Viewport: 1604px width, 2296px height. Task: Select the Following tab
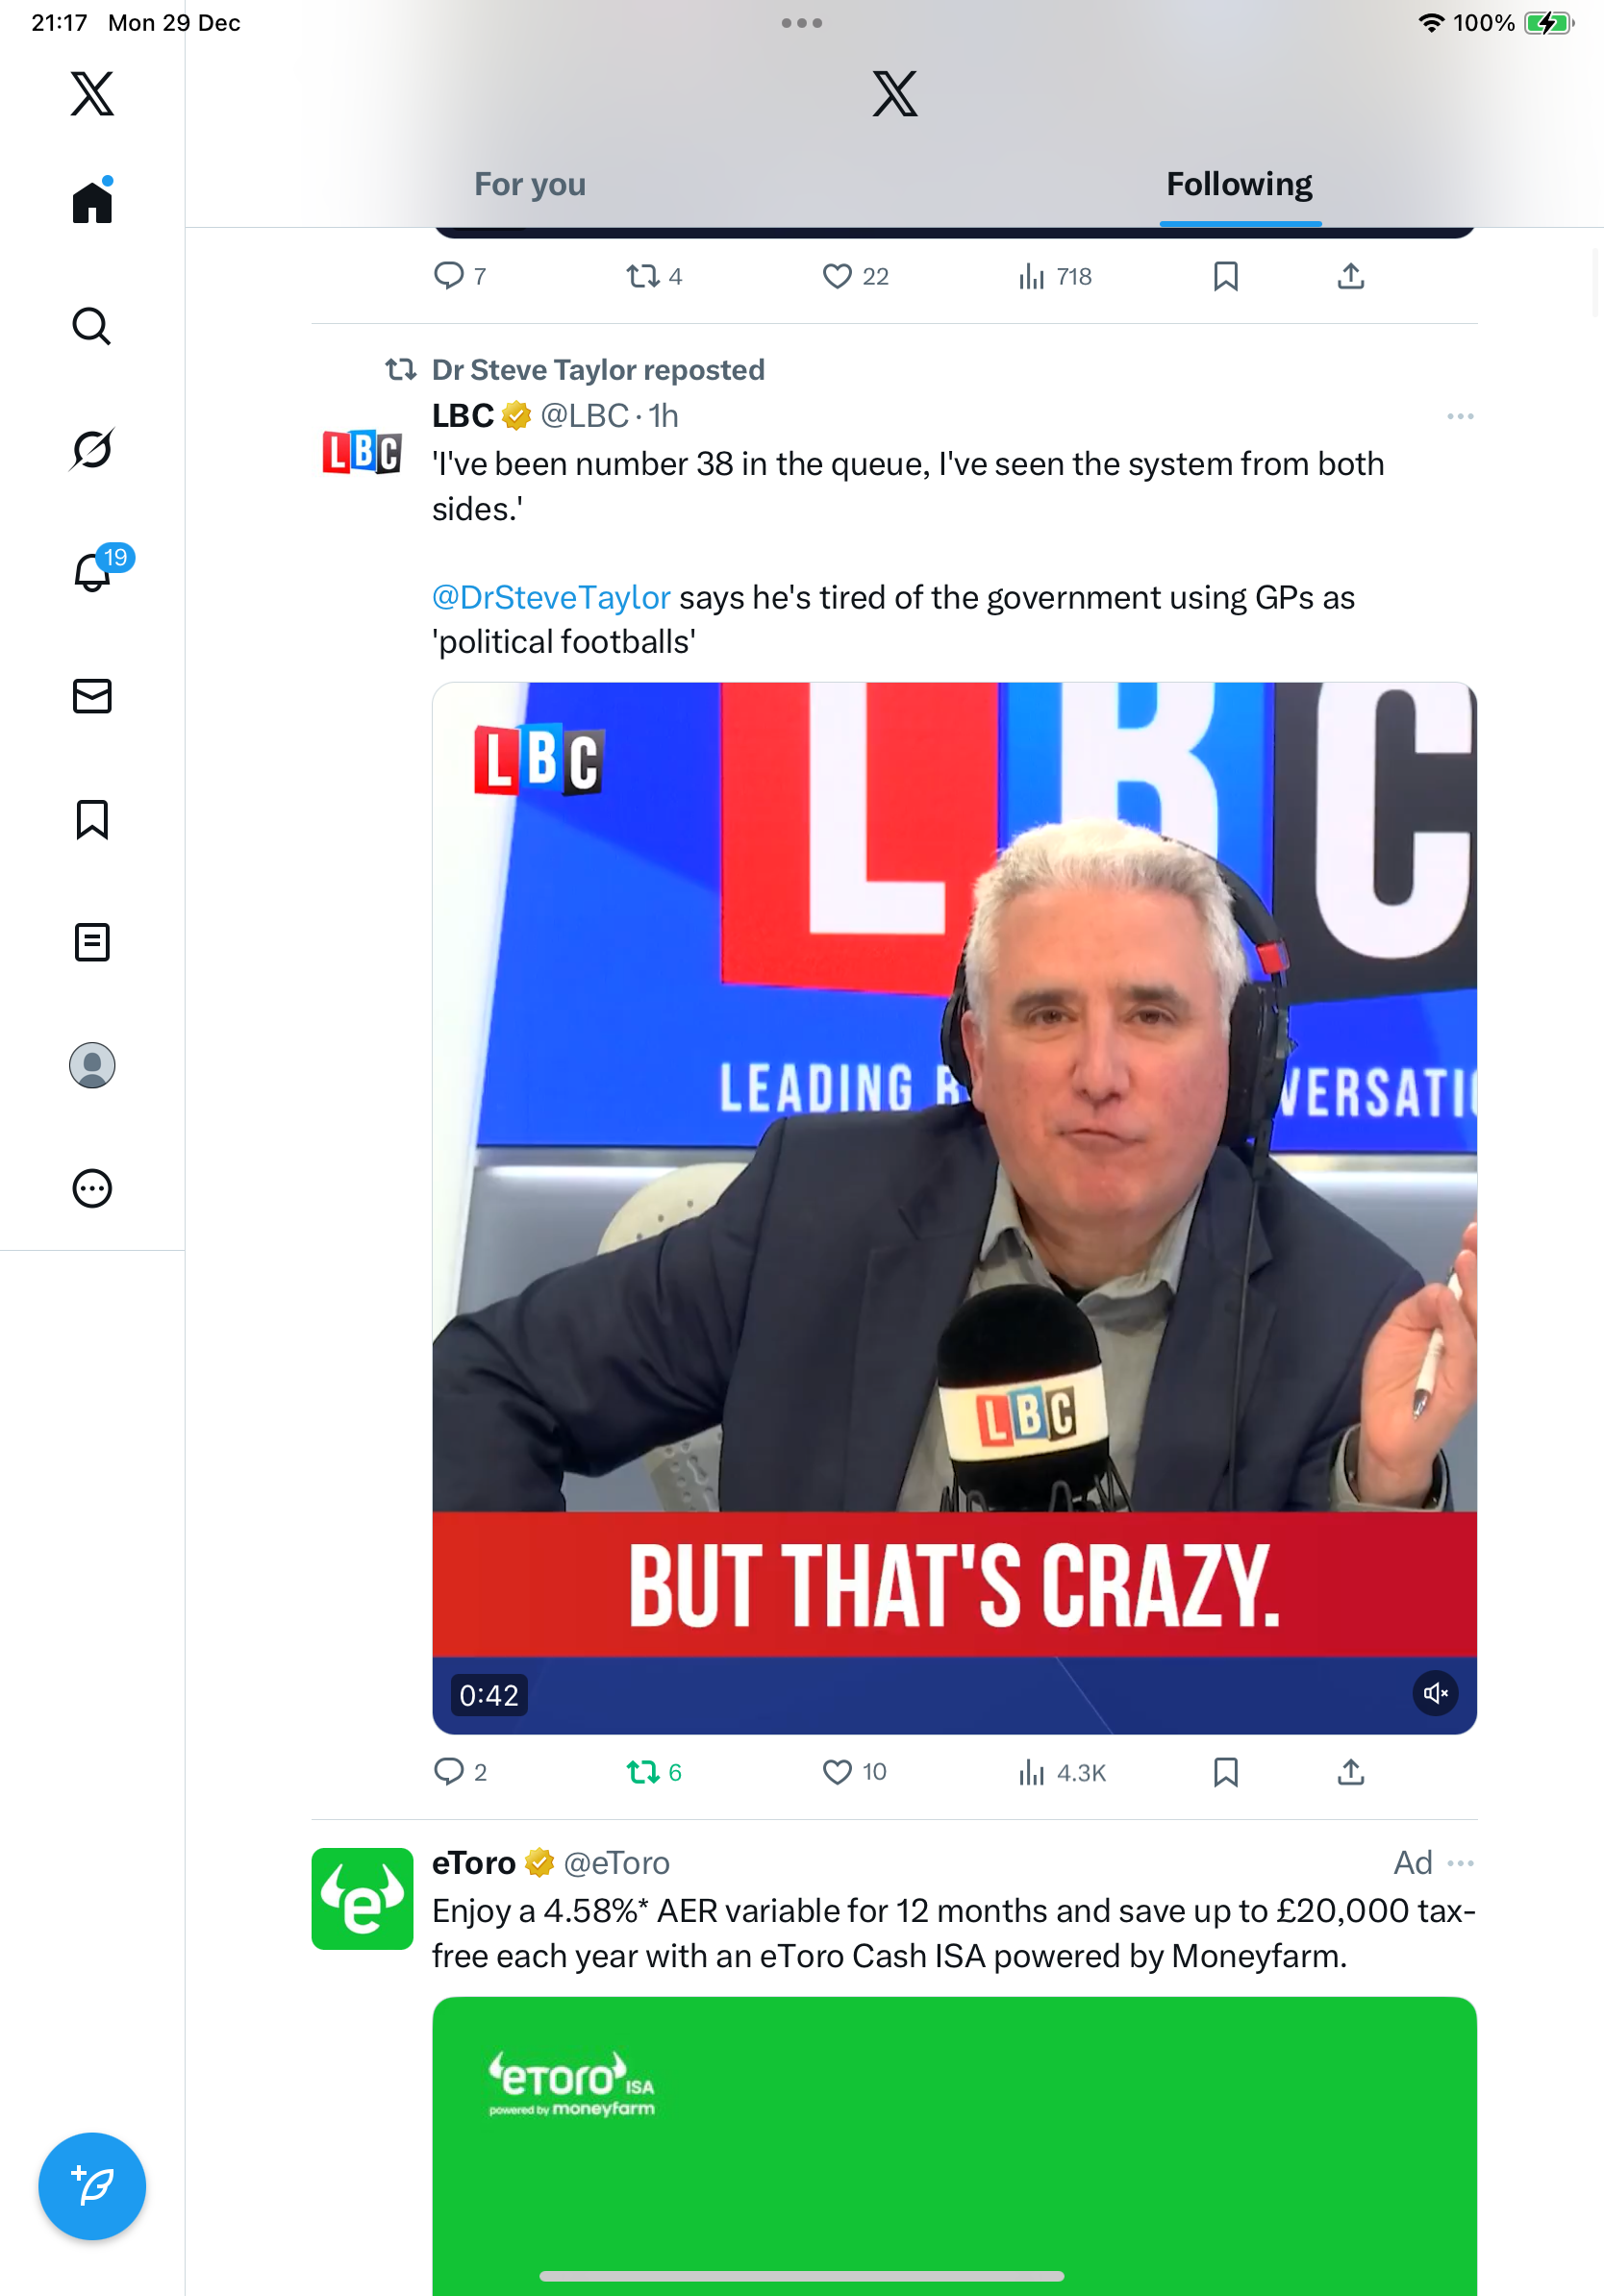pos(1239,184)
